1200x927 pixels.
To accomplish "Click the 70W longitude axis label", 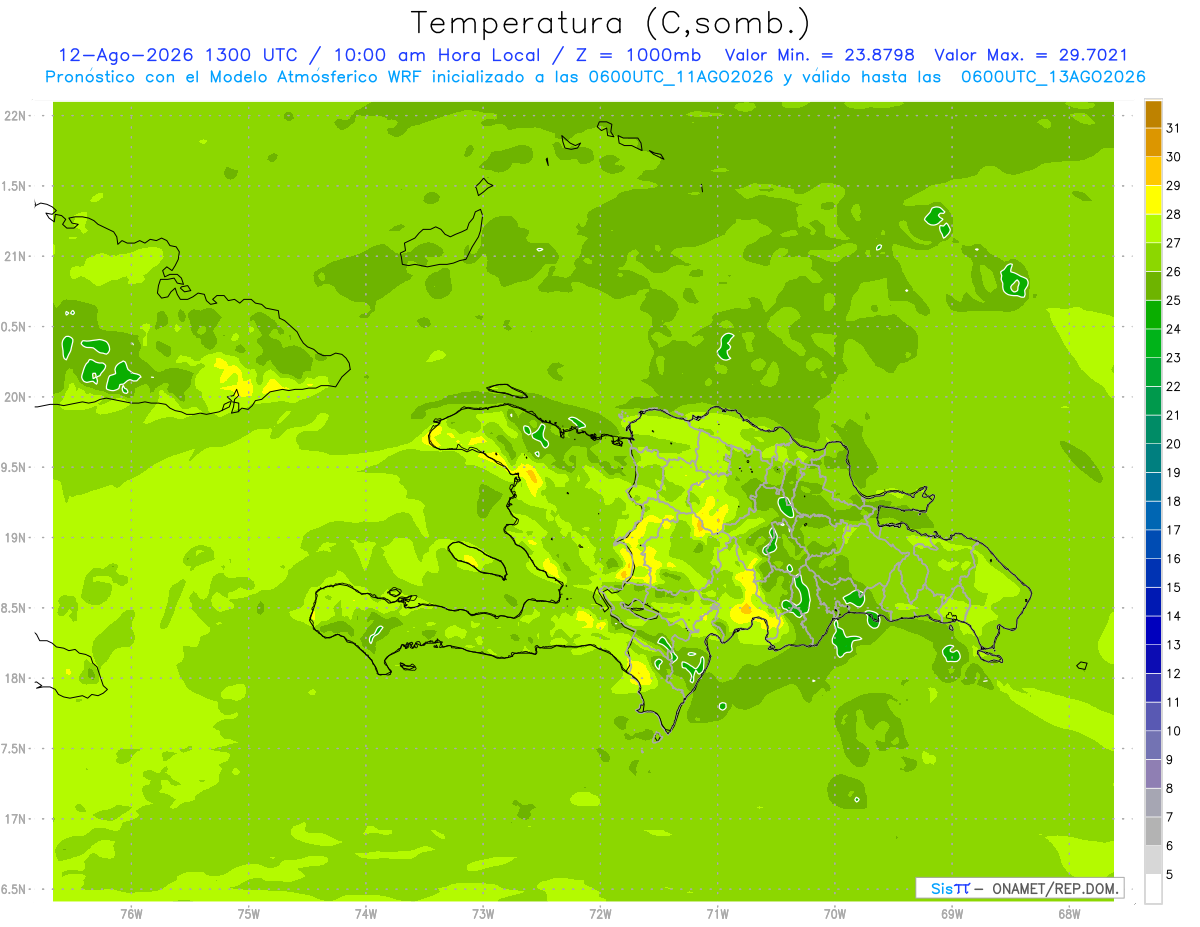I will coord(835,913).
